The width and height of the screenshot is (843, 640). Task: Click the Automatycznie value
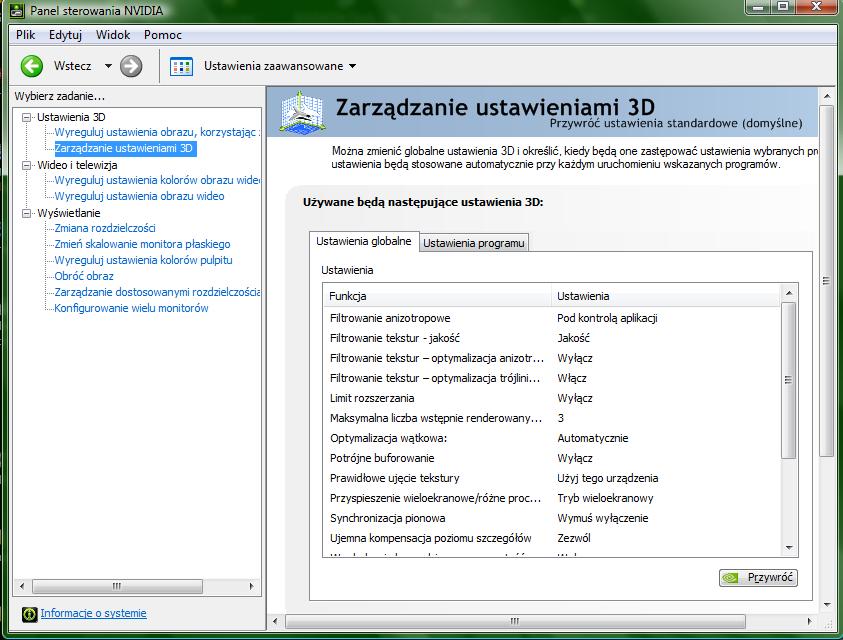click(x=592, y=438)
